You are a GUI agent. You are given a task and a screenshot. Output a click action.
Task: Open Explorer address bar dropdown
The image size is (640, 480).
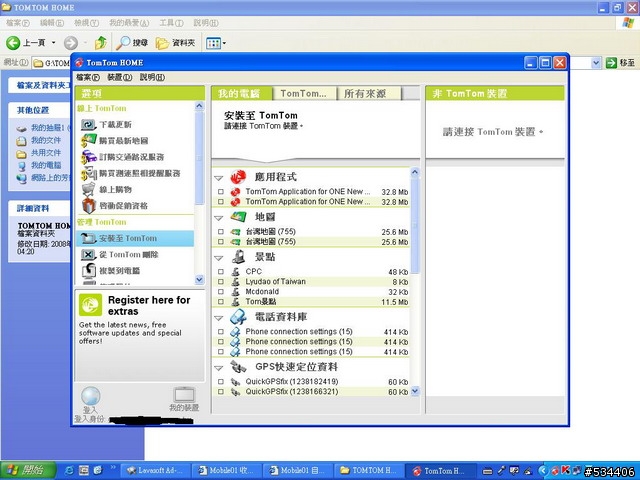pos(596,63)
